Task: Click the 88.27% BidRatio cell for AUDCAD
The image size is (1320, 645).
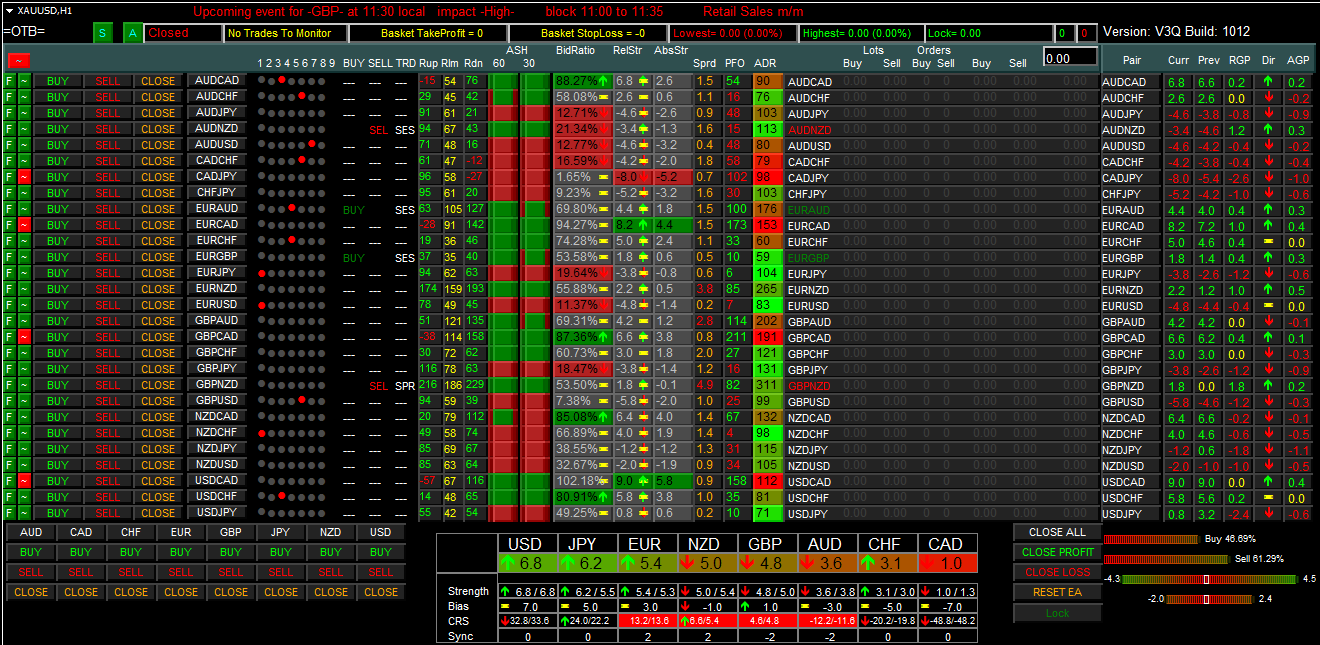Action: pos(582,81)
